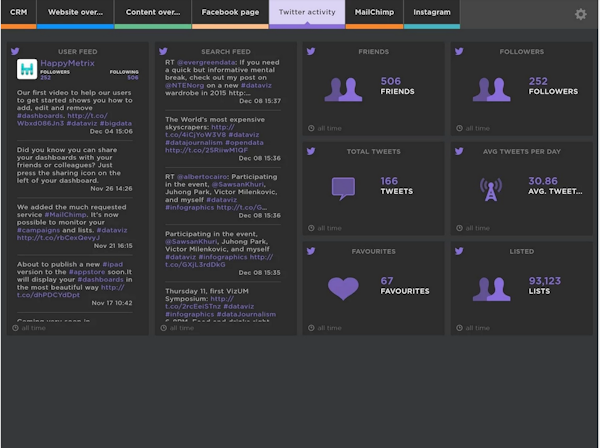Screen dimensions: 600x448
Task: Open the #ipad hashtag link
Action: tap(112, 264)
